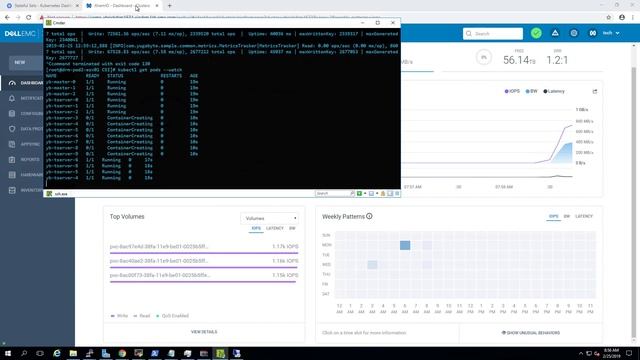The width and height of the screenshot is (640, 360).
Task: Toggle Latency series in the chart legend
Action: coord(554,91)
